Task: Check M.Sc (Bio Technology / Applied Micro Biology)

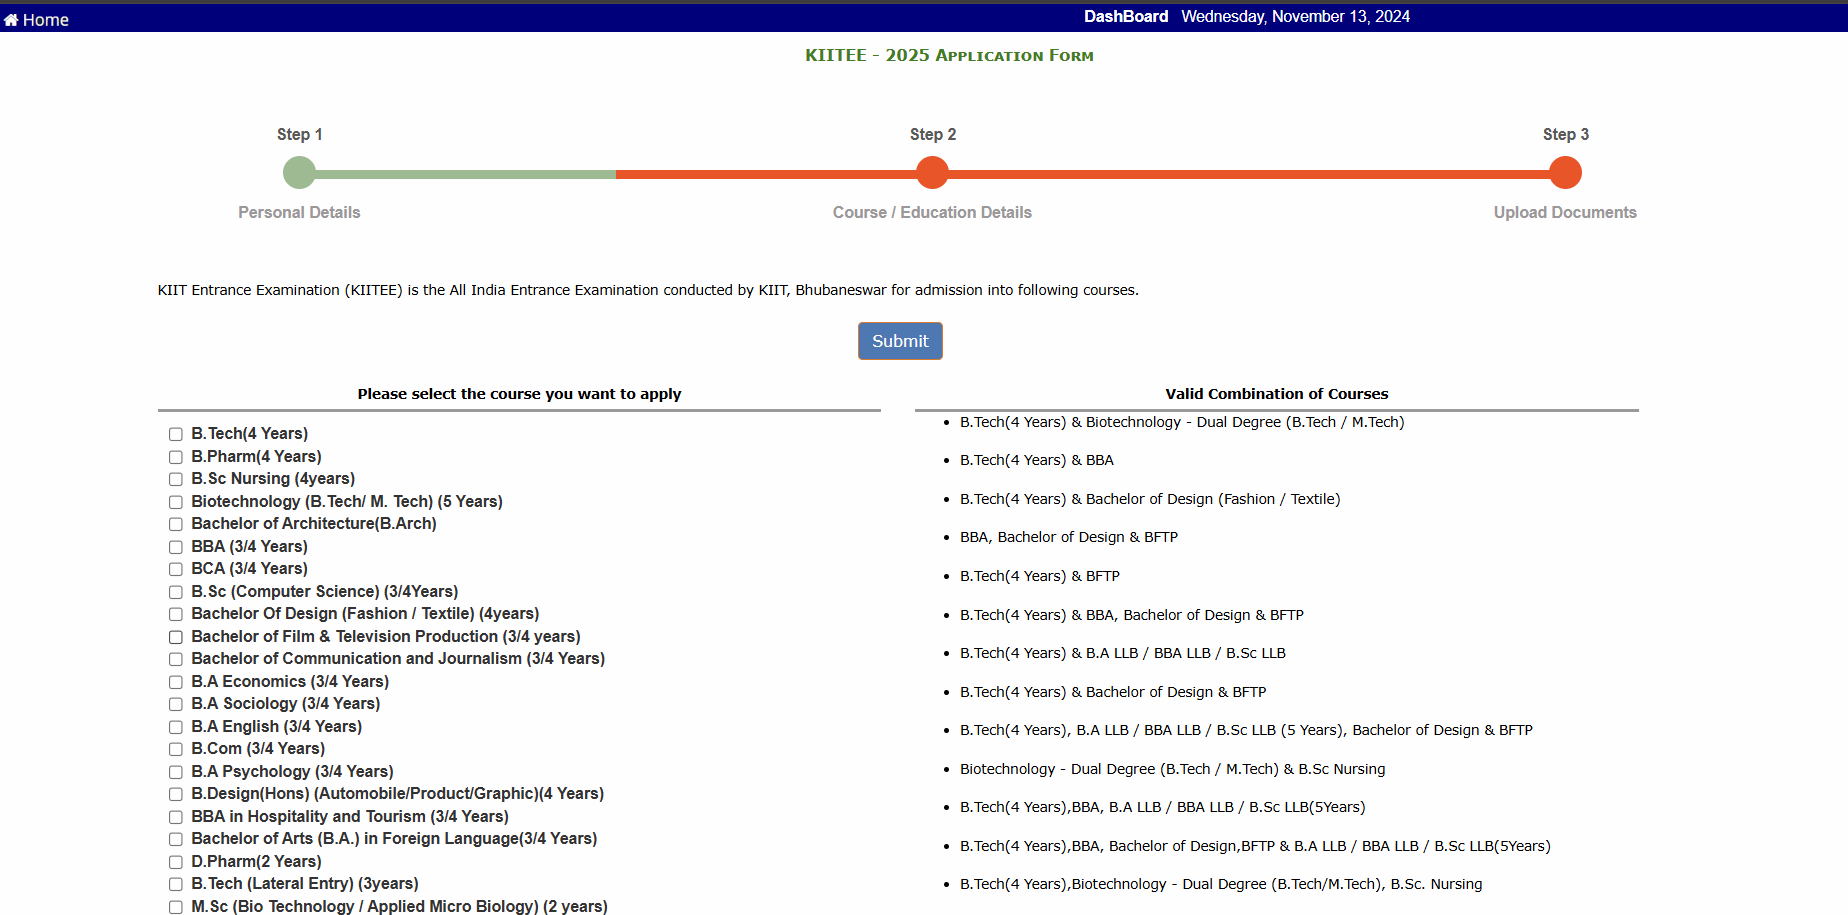Action: (176, 906)
